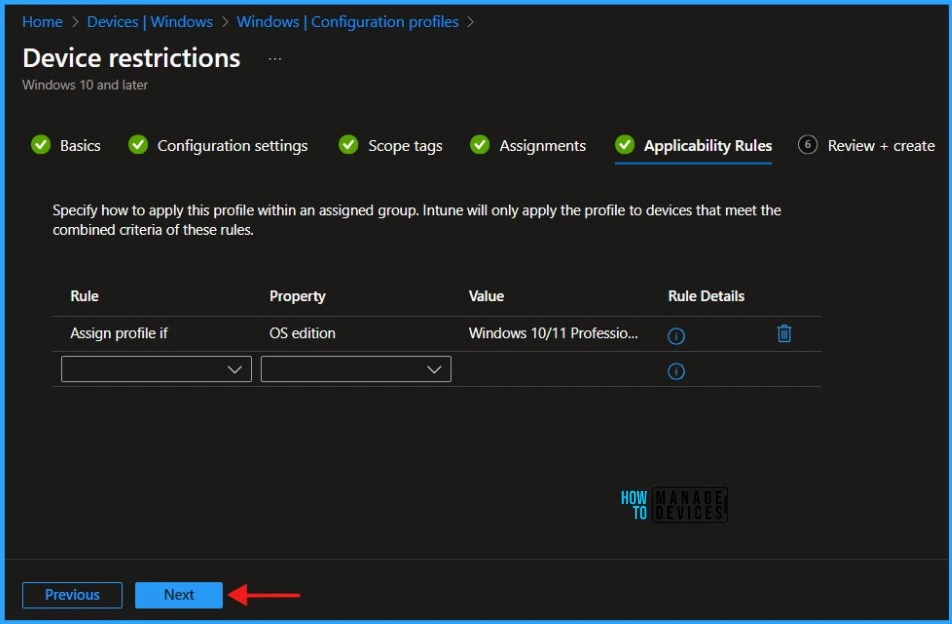This screenshot has width=952, height=624.
Task: Open Devices | Windows breadcrumb link
Action: click(149, 22)
